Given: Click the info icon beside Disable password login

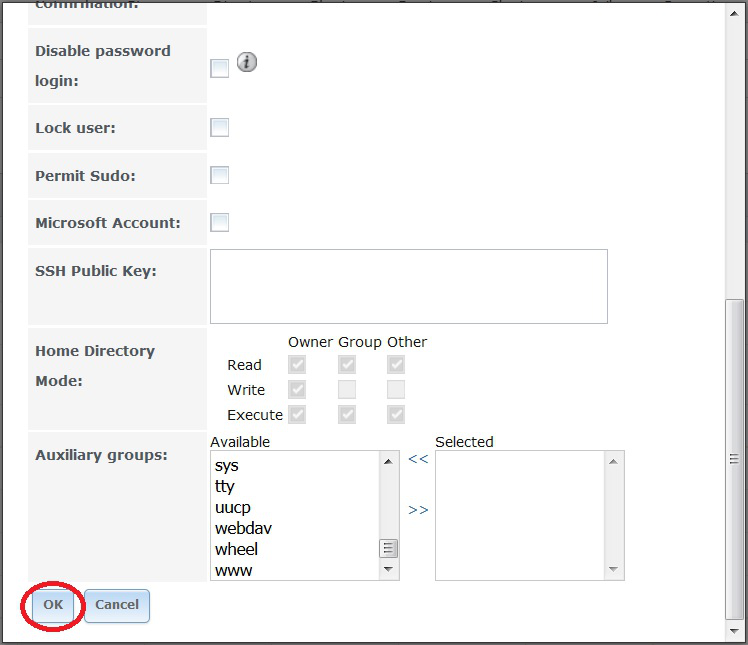Looking at the screenshot, I should (x=247, y=62).
